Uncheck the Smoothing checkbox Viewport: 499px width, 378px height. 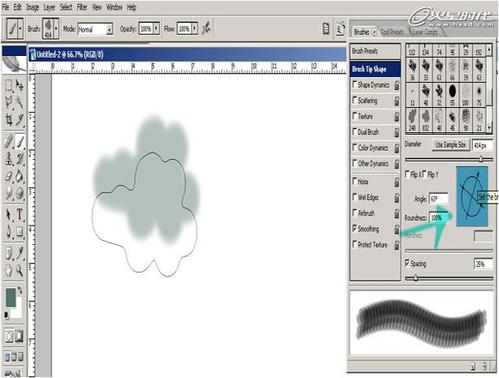pos(355,228)
